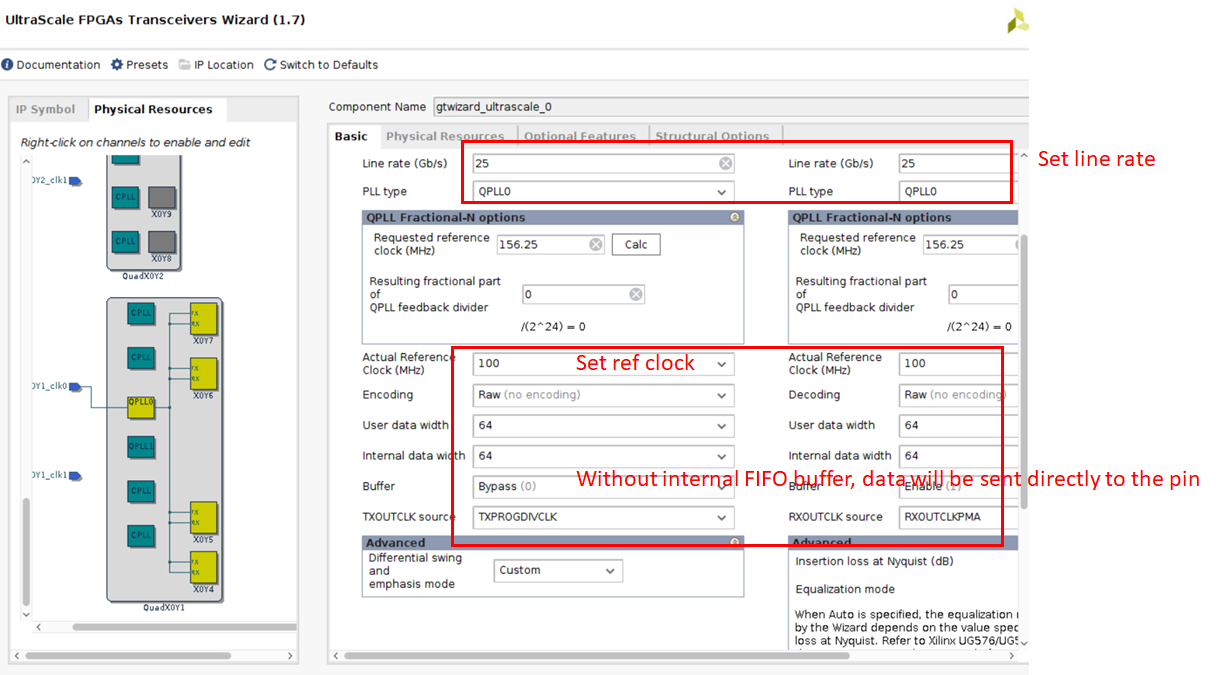Open the Documentation info icon
The height and width of the screenshot is (675, 1216).
click(x=8, y=65)
